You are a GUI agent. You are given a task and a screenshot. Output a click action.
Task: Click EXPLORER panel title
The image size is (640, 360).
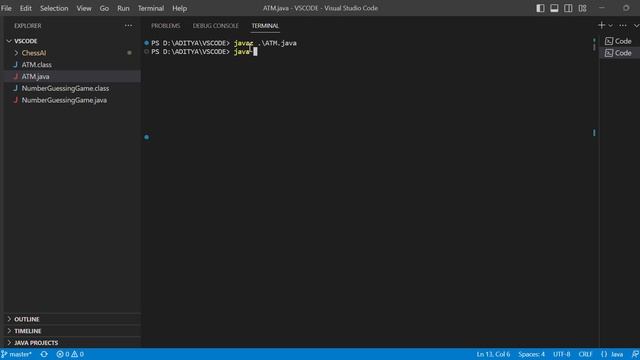[x=28, y=26]
